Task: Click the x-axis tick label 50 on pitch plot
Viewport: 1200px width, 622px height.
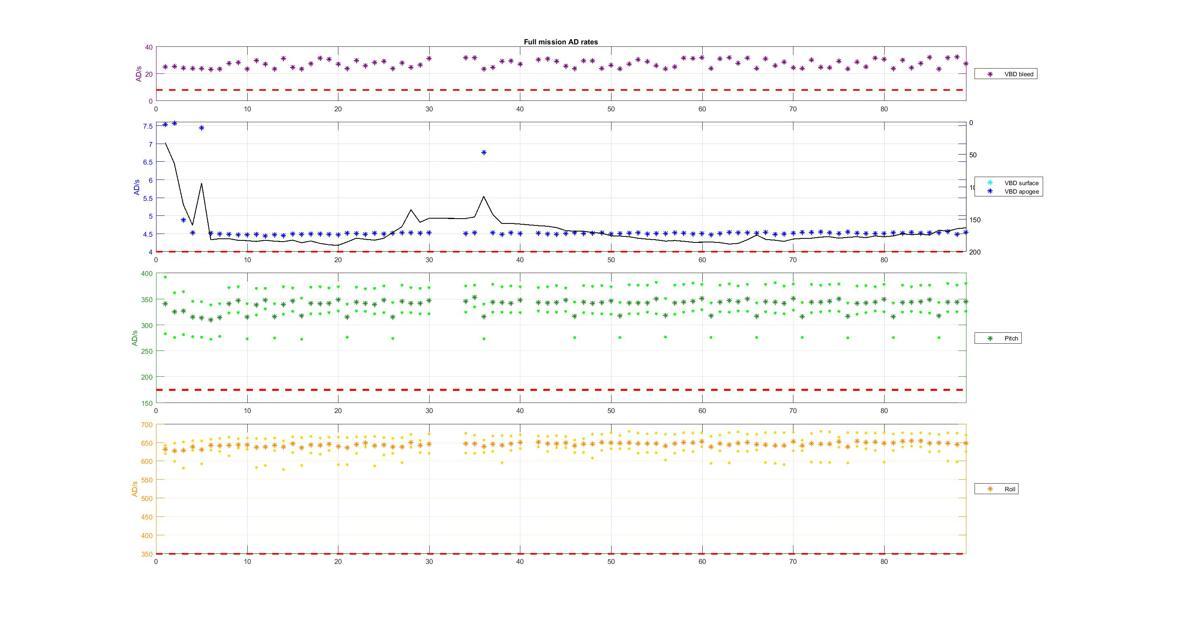Action: pos(611,411)
